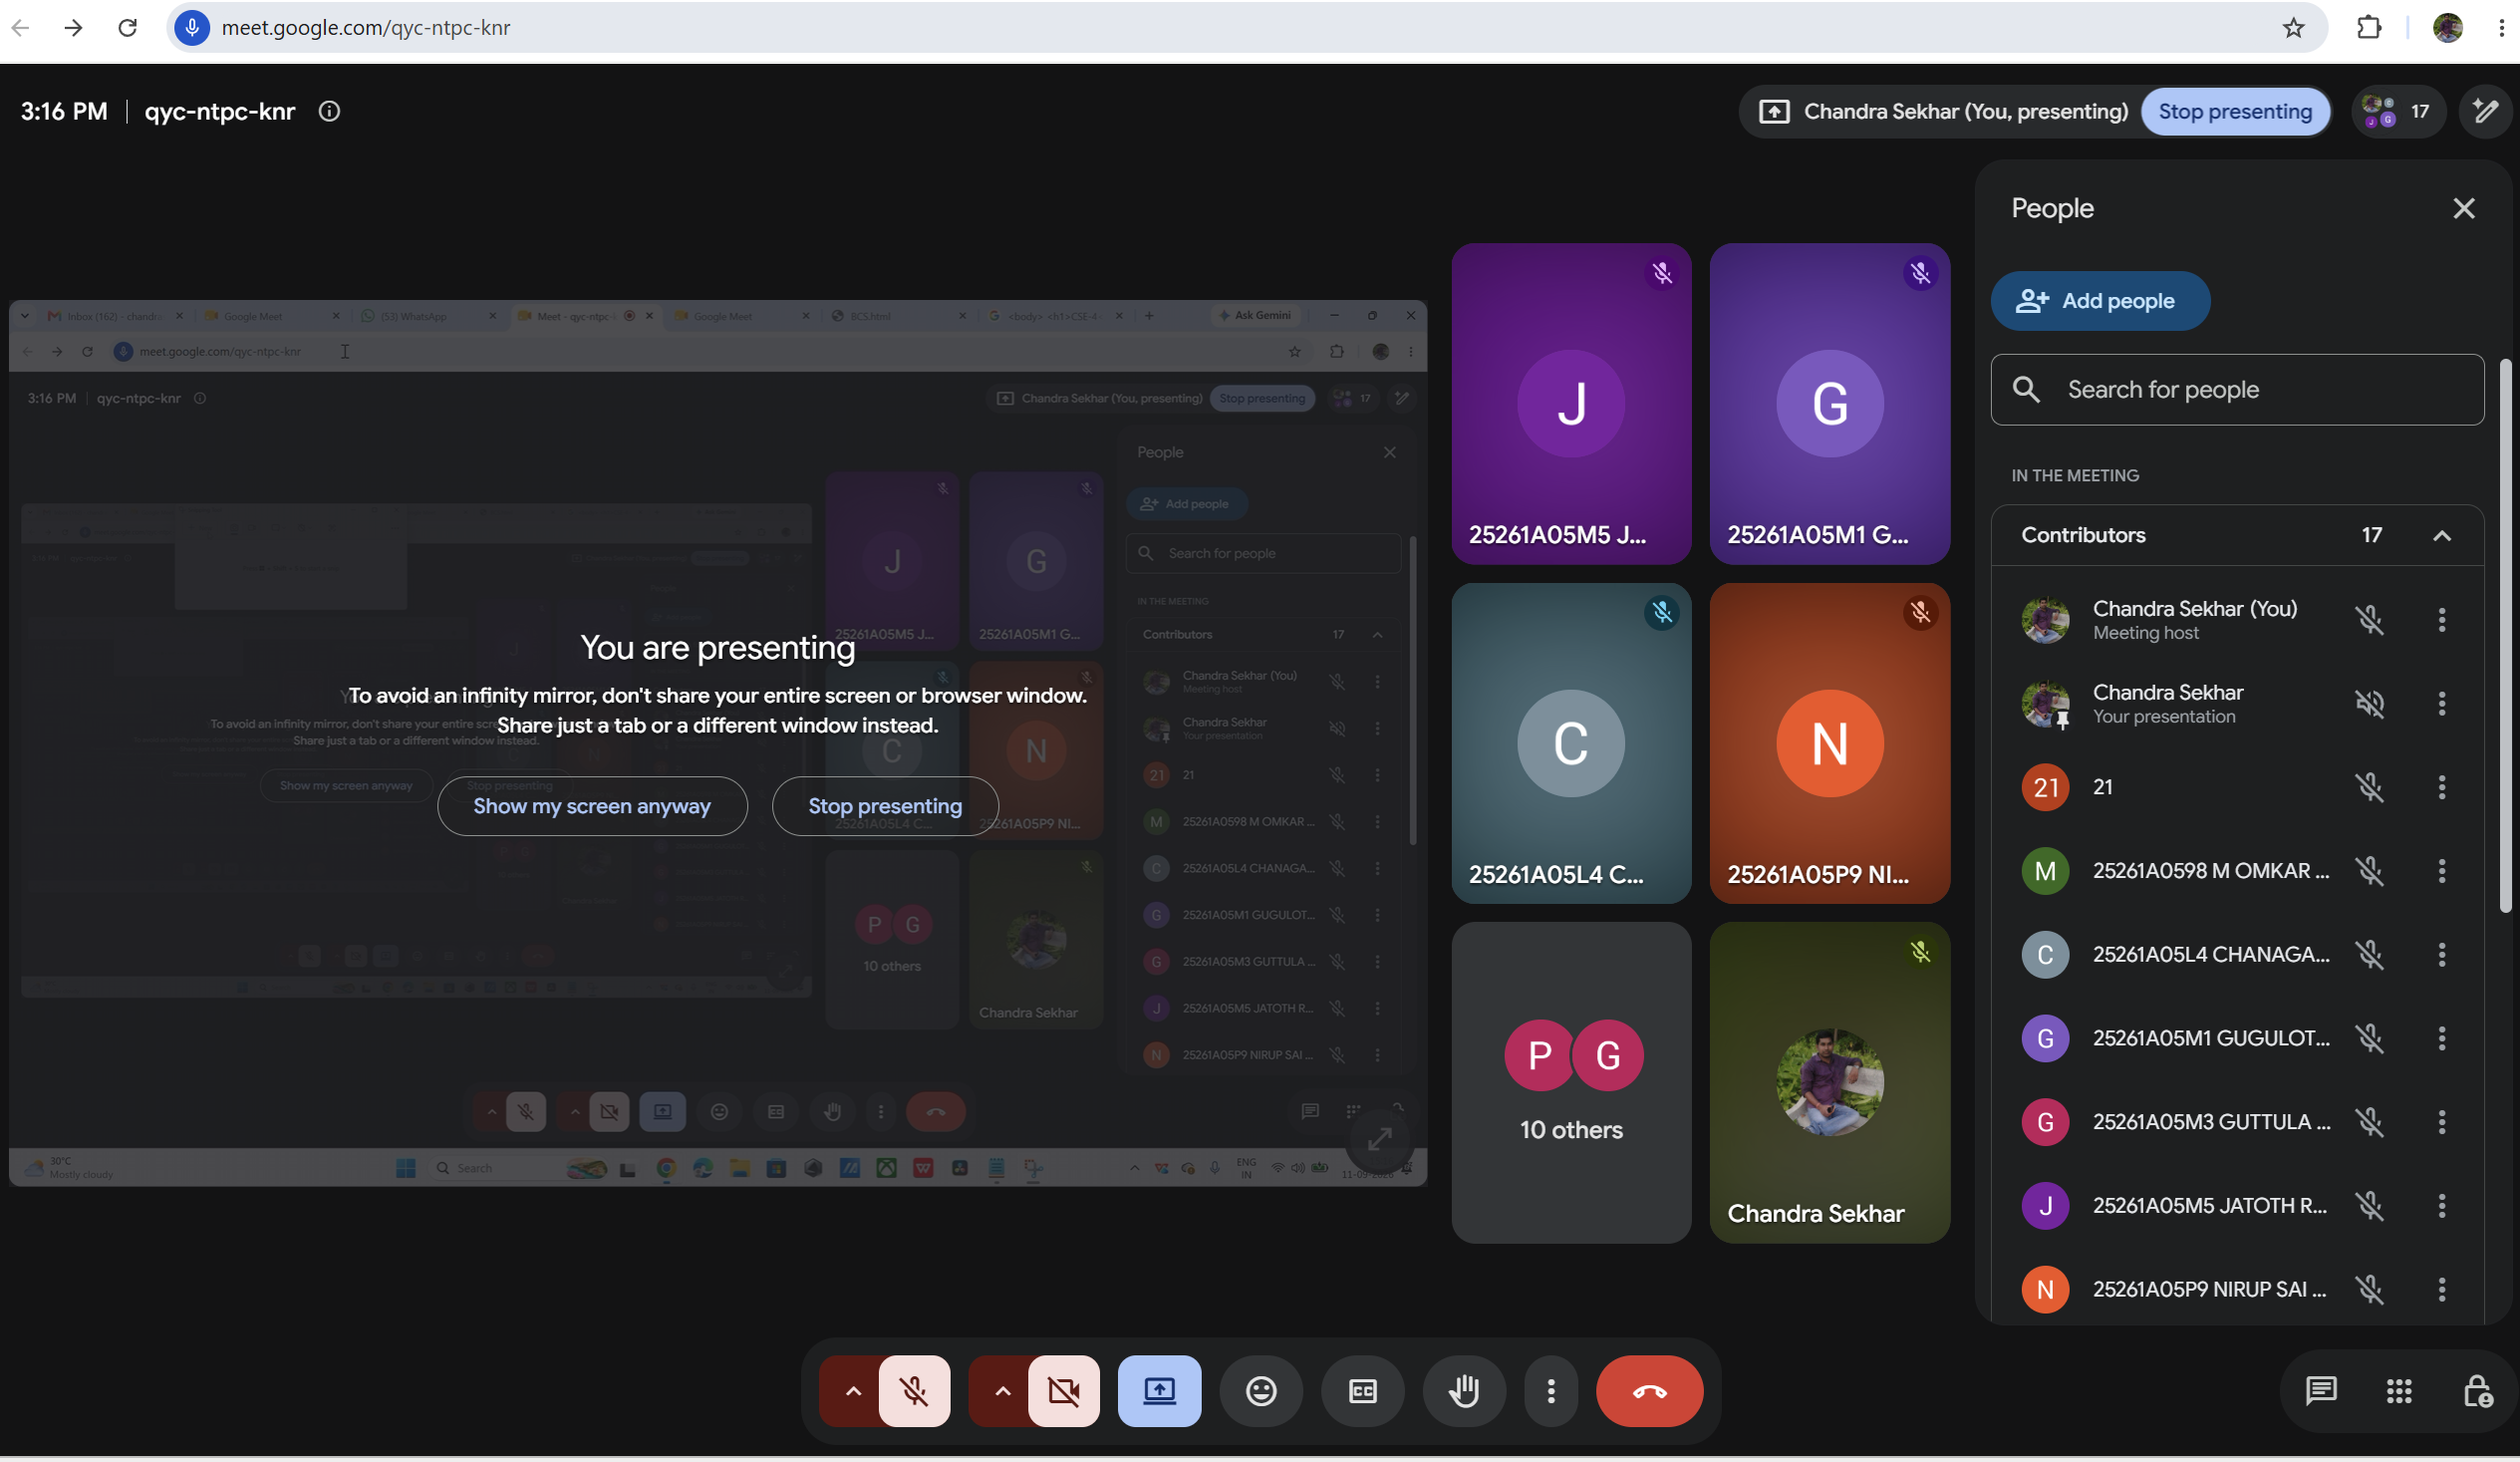Image resolution: width=2520 pixels, height=1462 pixels.
Task: Click the voice search microphone in address bar
Action: click(192, 27)
